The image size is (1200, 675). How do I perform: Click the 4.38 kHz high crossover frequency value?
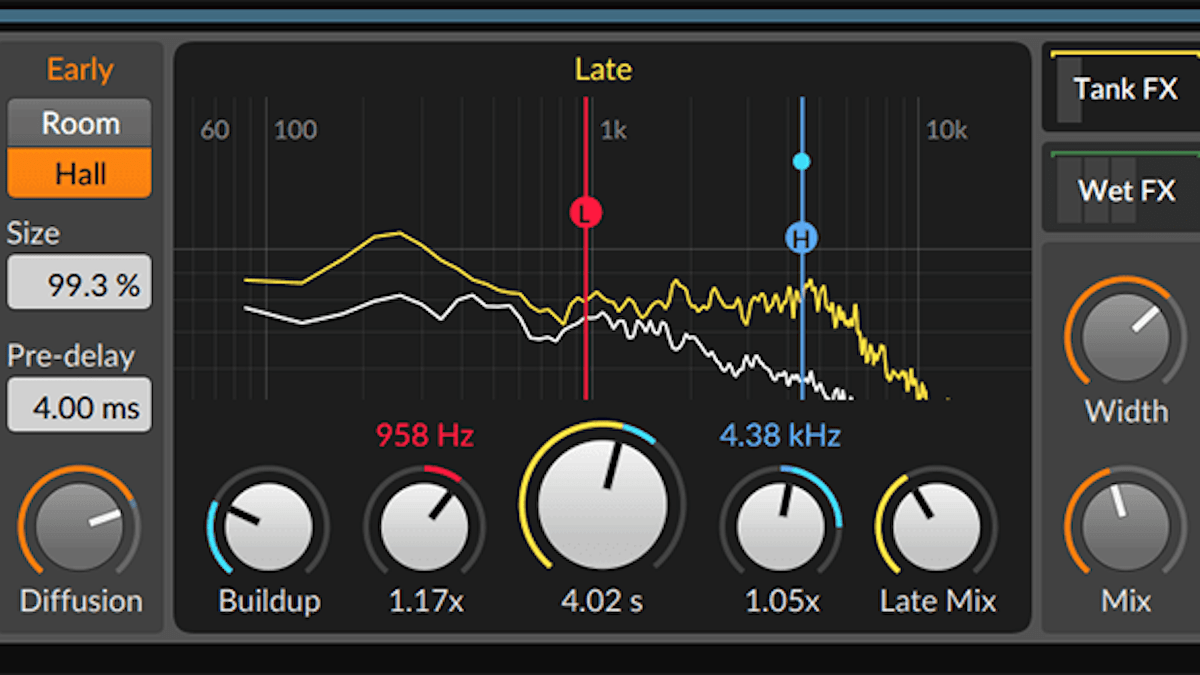(x=780, y=436)
